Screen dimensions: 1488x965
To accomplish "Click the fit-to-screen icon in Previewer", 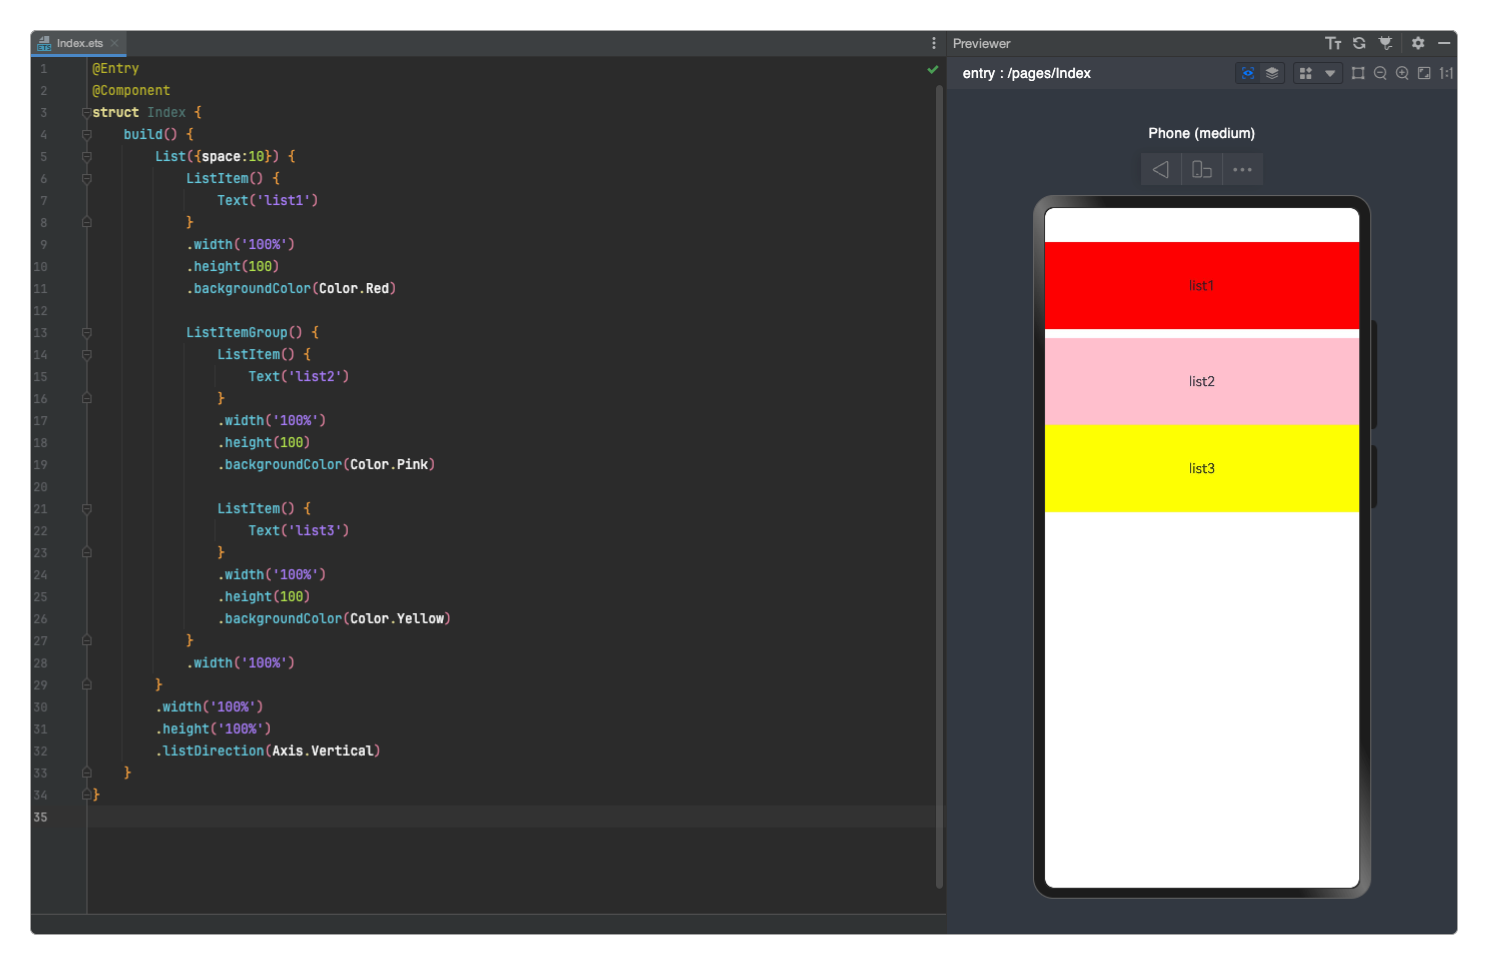I will (1424, 73).
